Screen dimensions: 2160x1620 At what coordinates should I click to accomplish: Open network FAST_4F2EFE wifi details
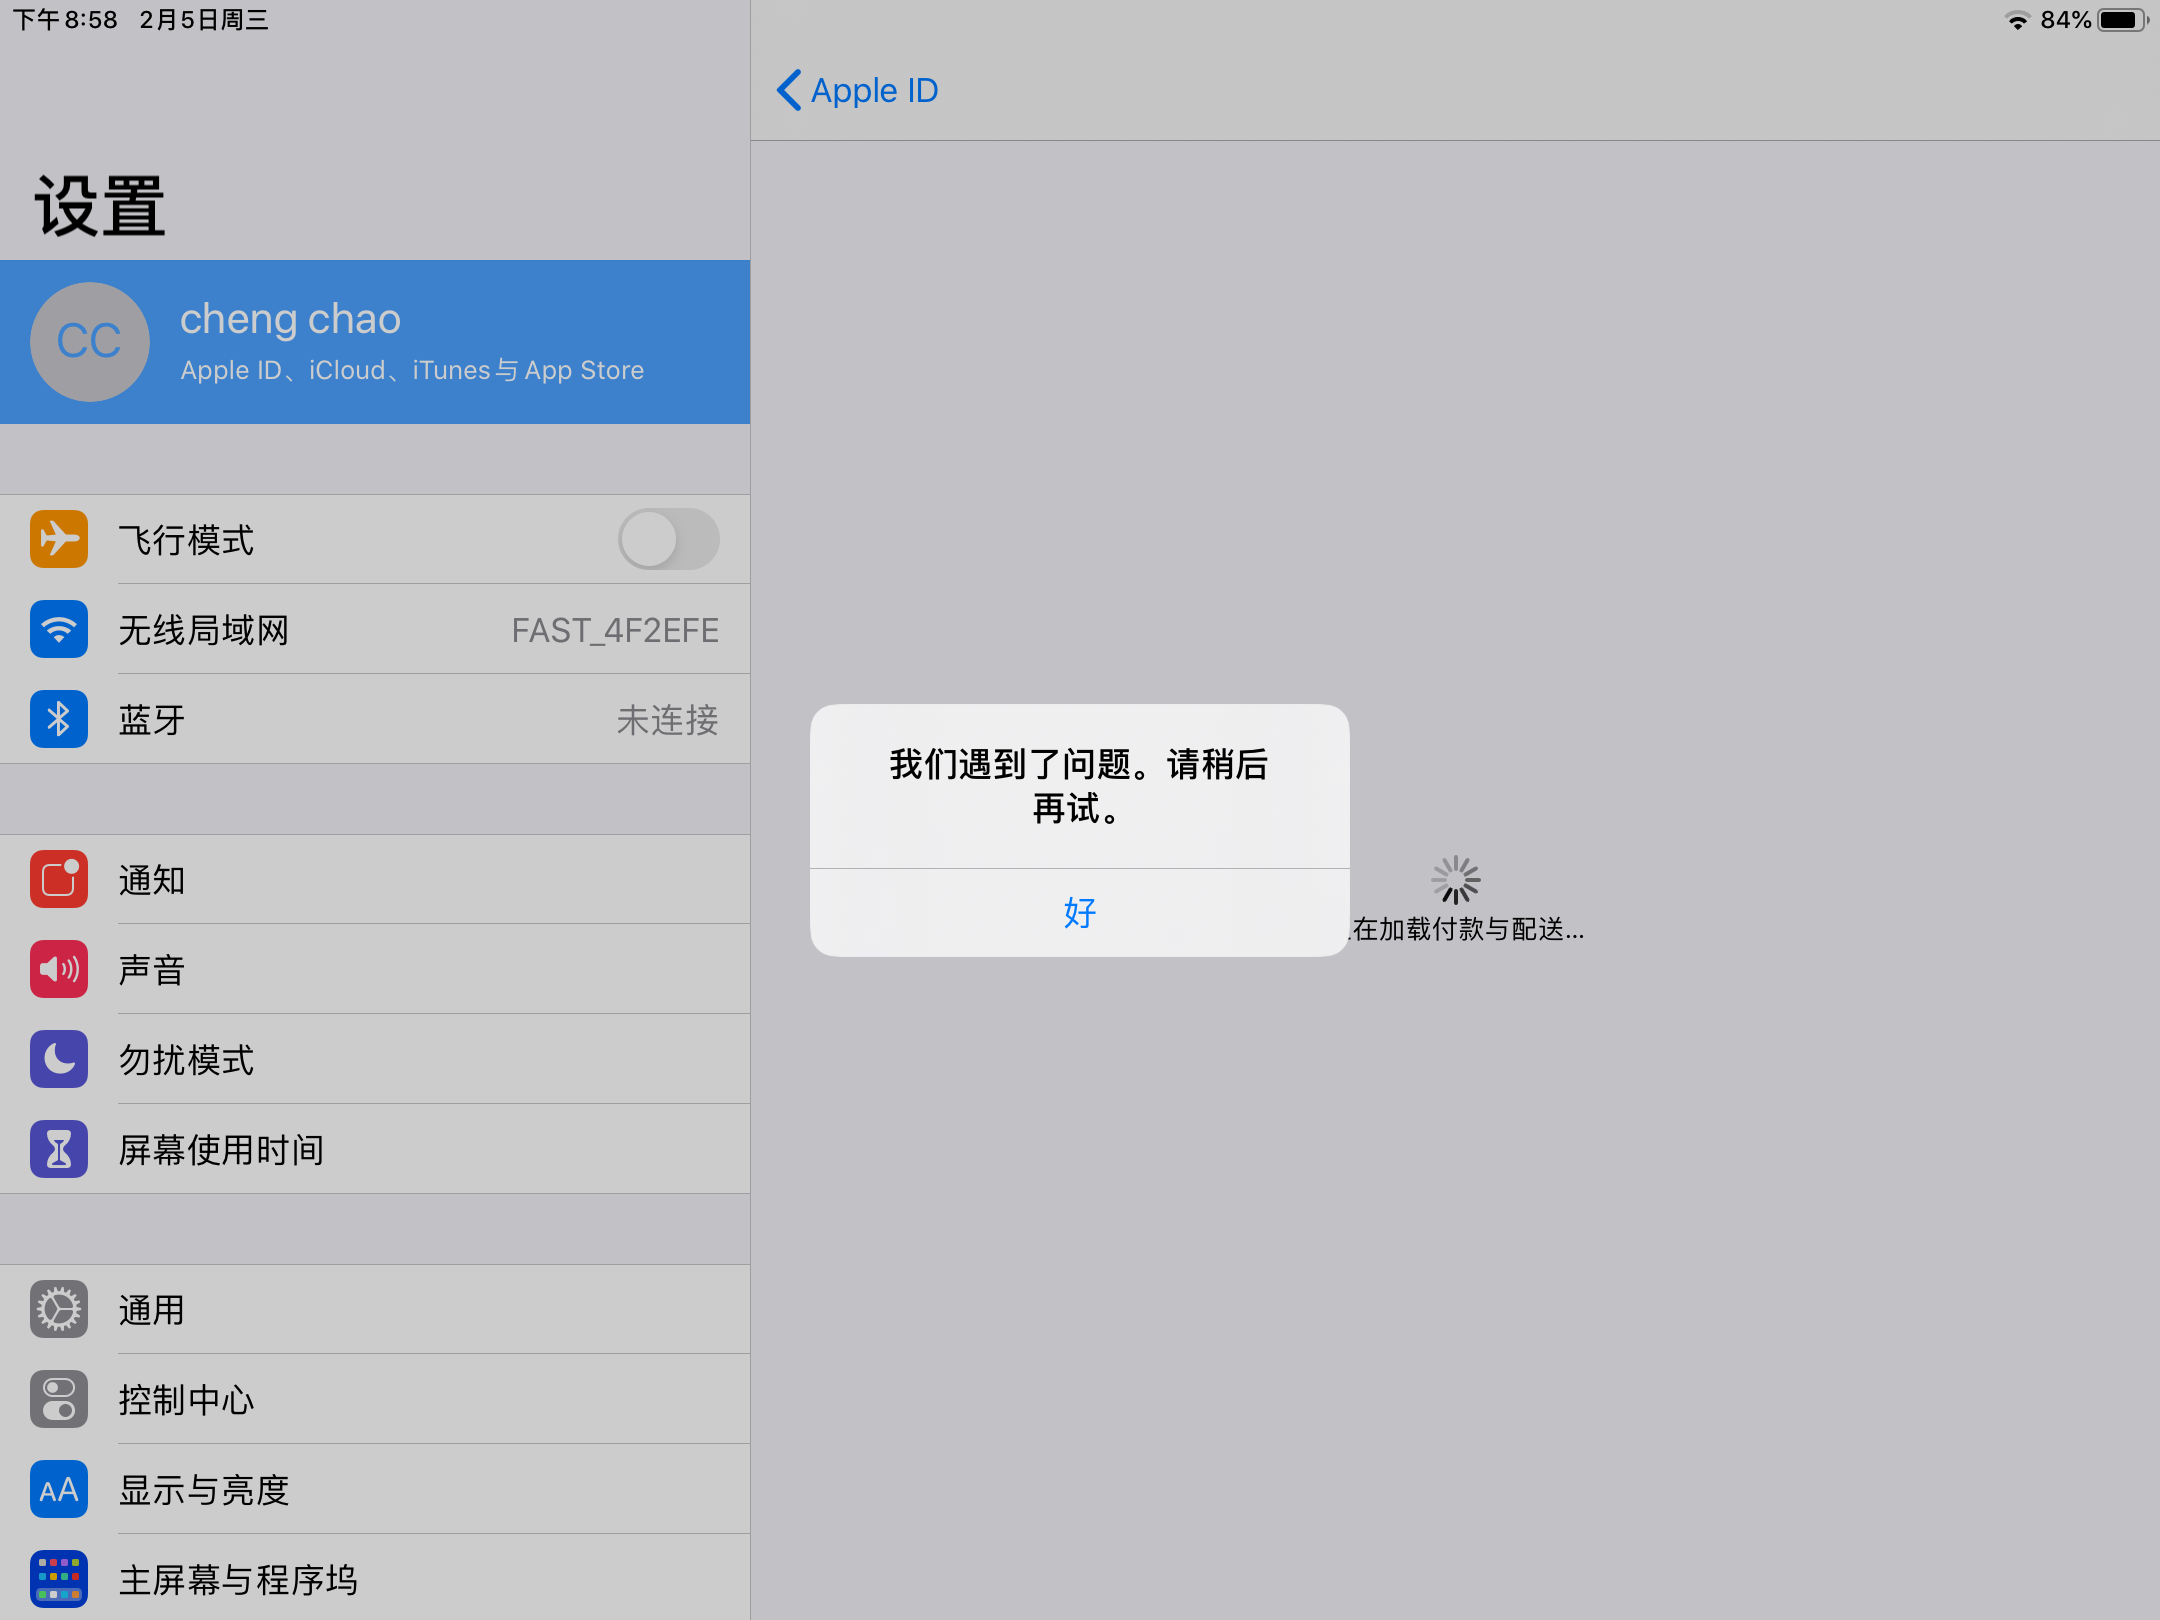614,630
